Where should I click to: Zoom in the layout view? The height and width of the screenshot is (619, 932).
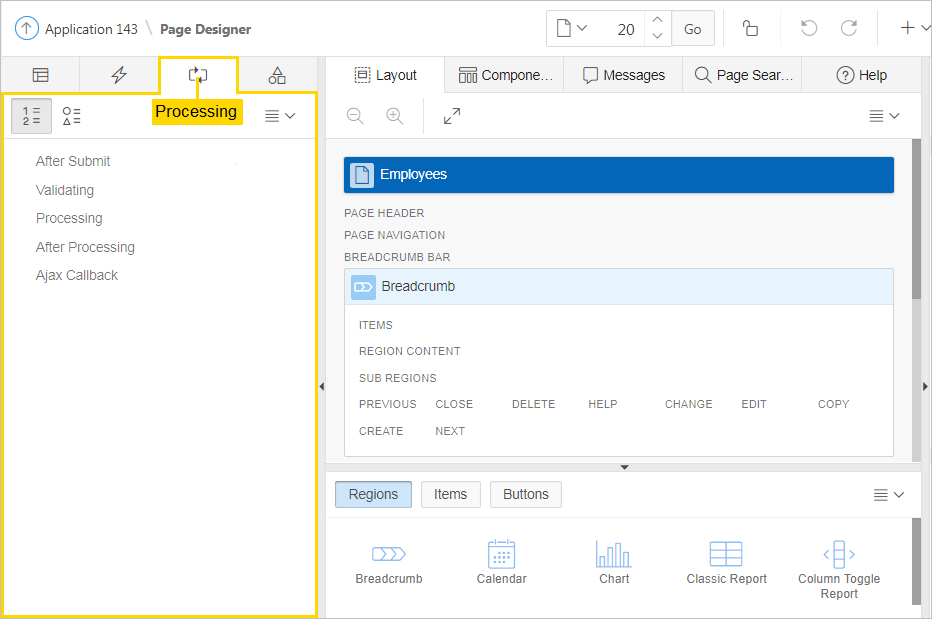click(395, 116)
